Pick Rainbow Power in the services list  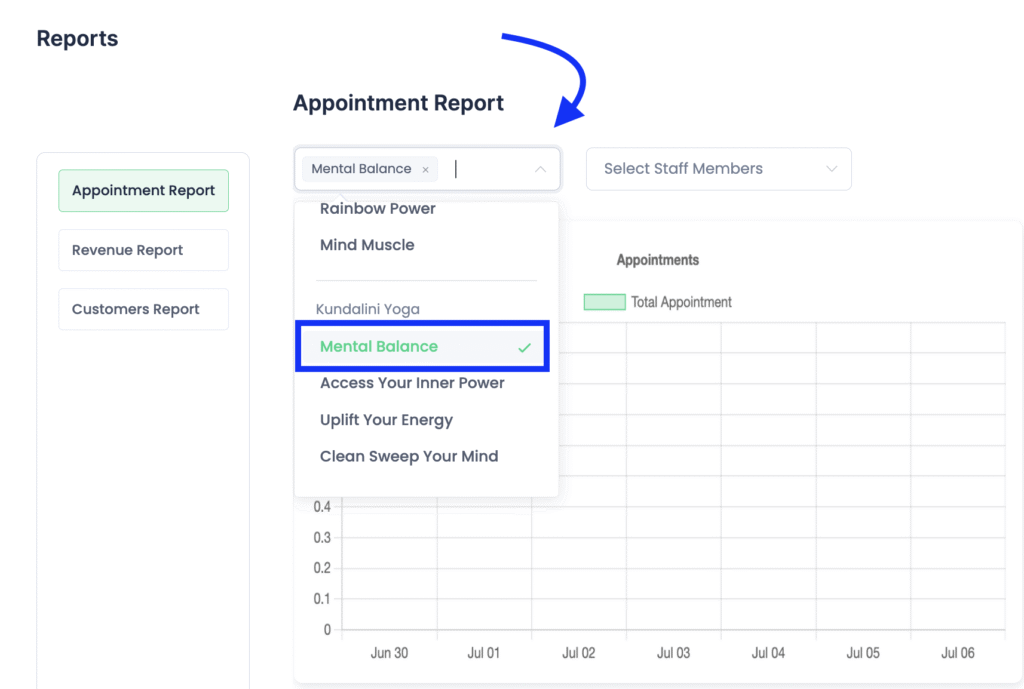click(x=377, y=209)
